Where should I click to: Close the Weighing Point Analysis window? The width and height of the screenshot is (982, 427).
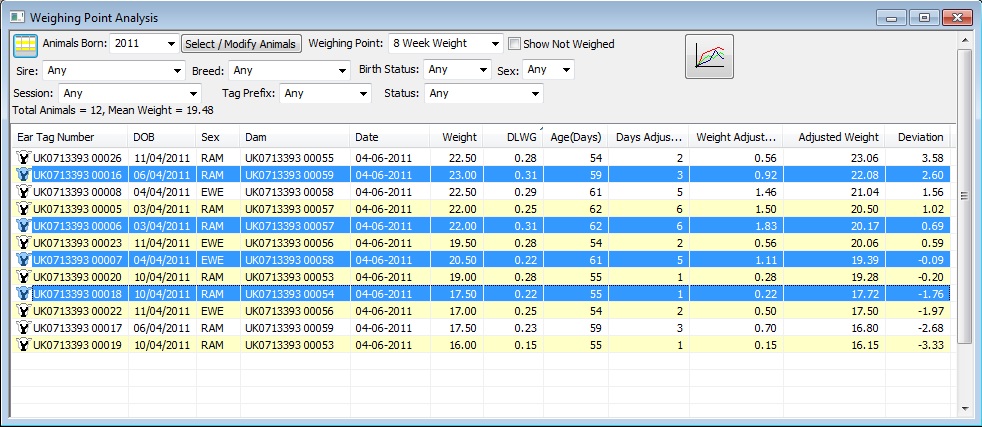[x=956, y=18]
